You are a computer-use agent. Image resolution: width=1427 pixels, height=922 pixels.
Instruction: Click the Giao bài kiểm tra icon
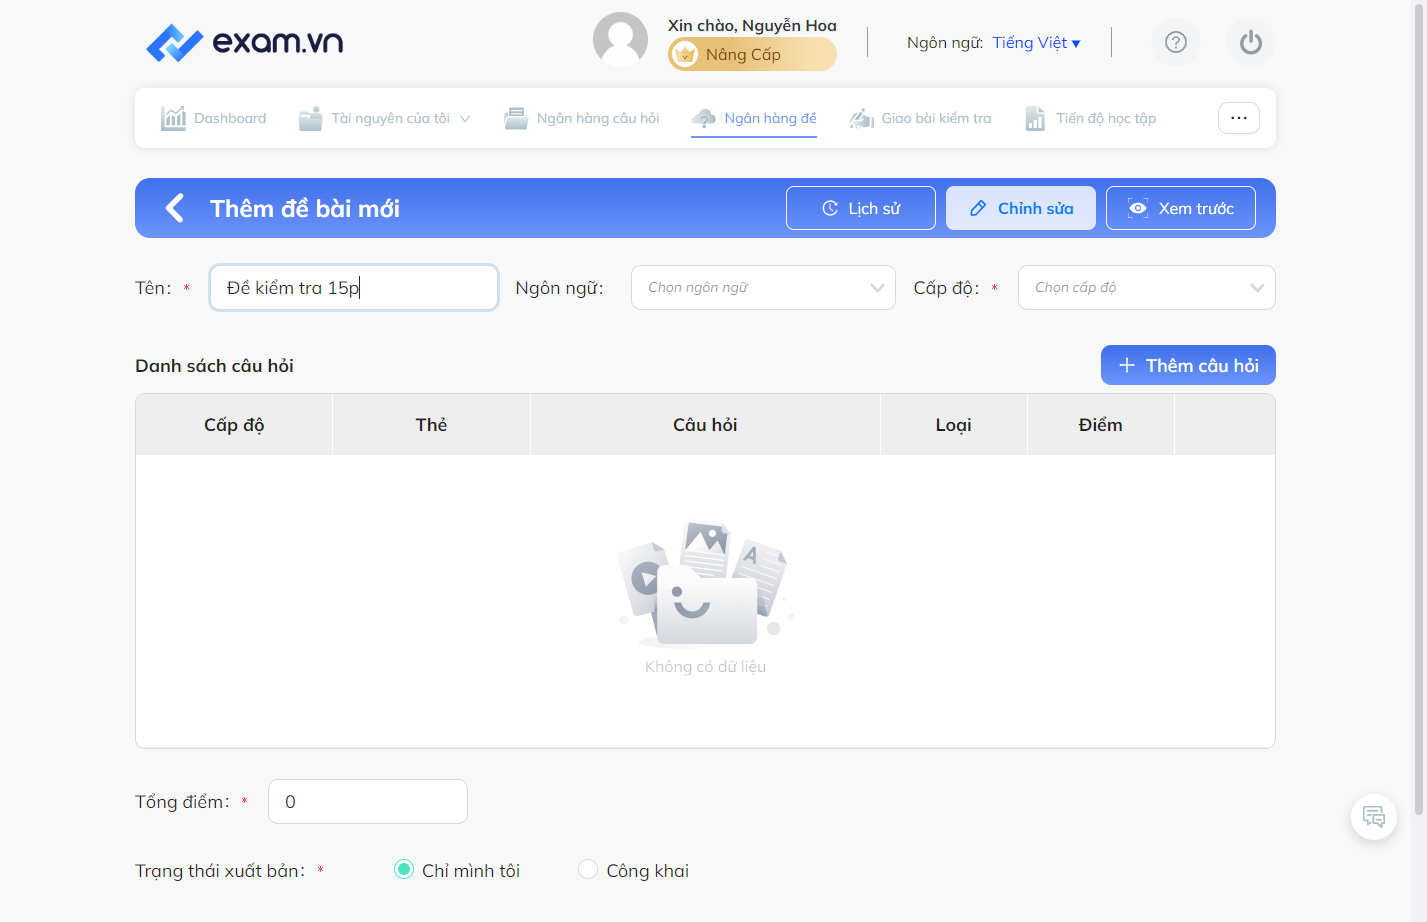[x=861, y=118]
